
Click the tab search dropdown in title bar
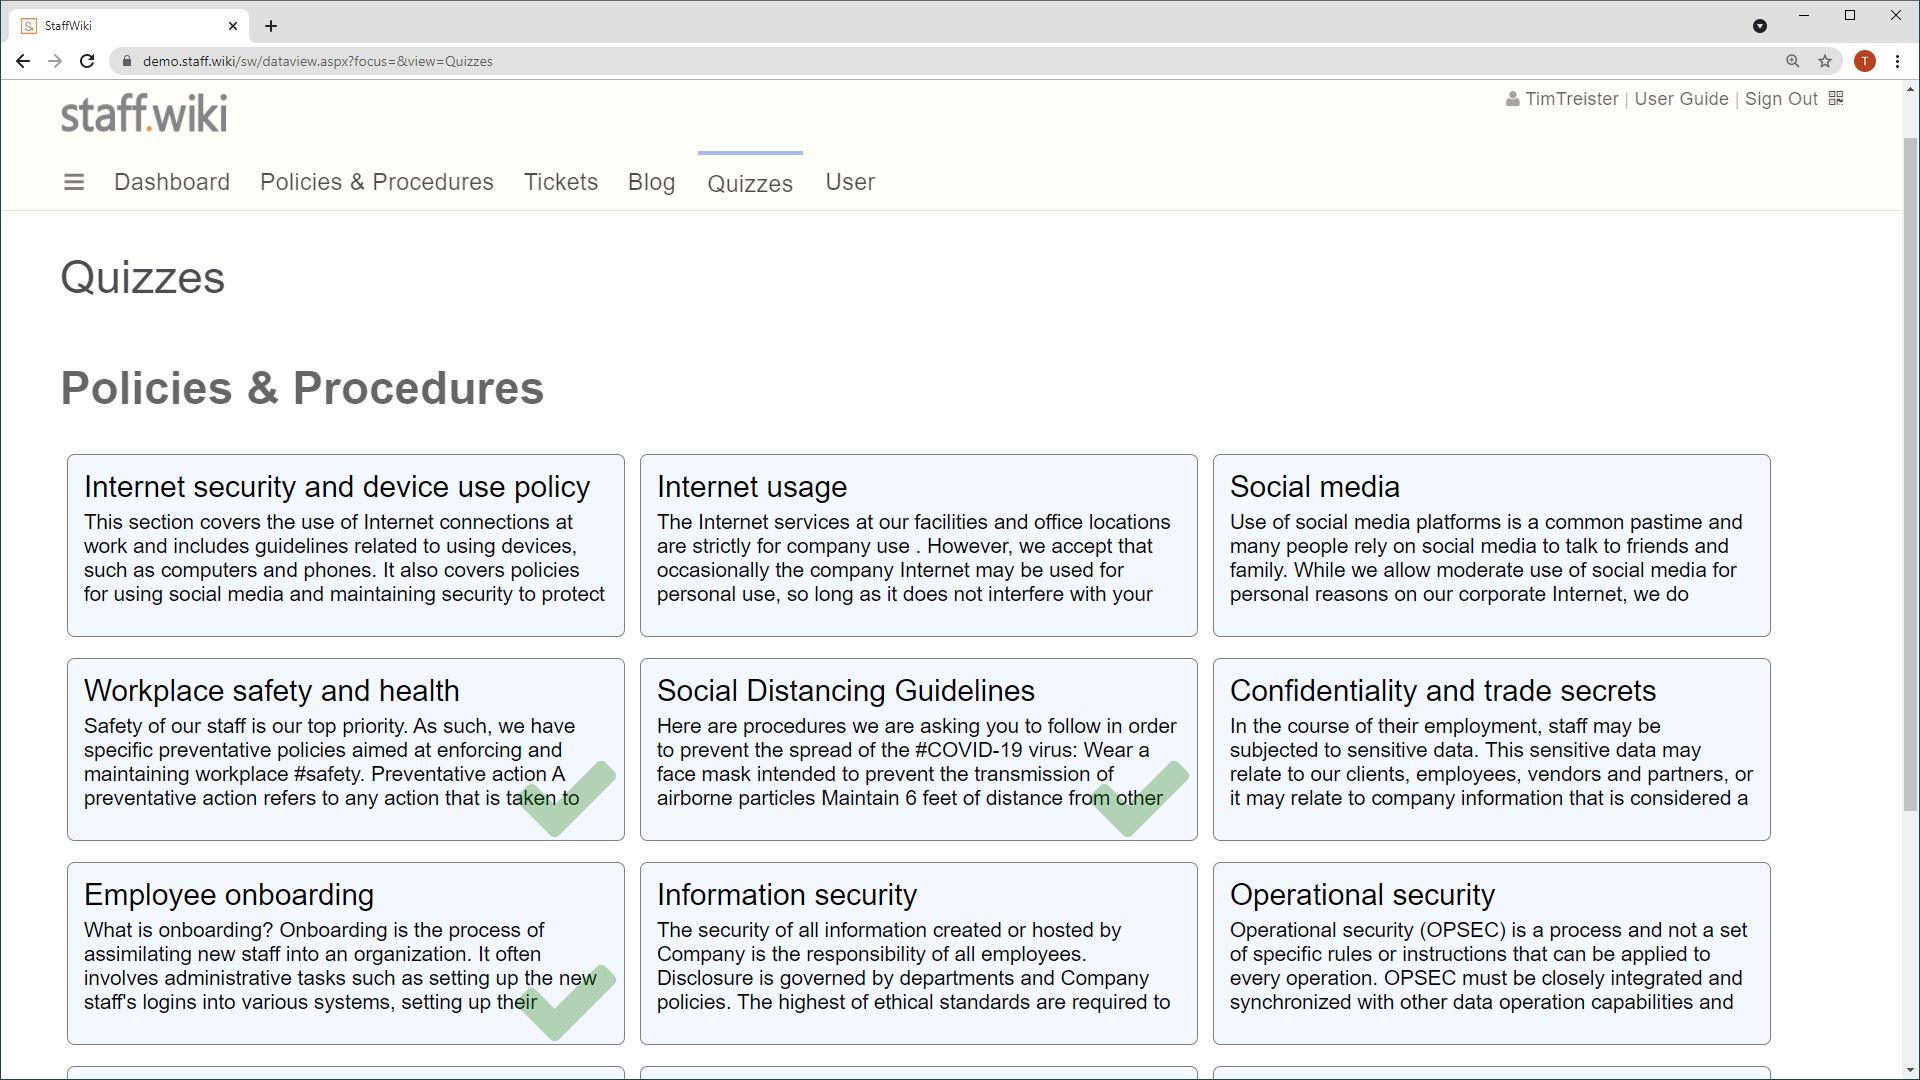click(x=1760, y=26)
